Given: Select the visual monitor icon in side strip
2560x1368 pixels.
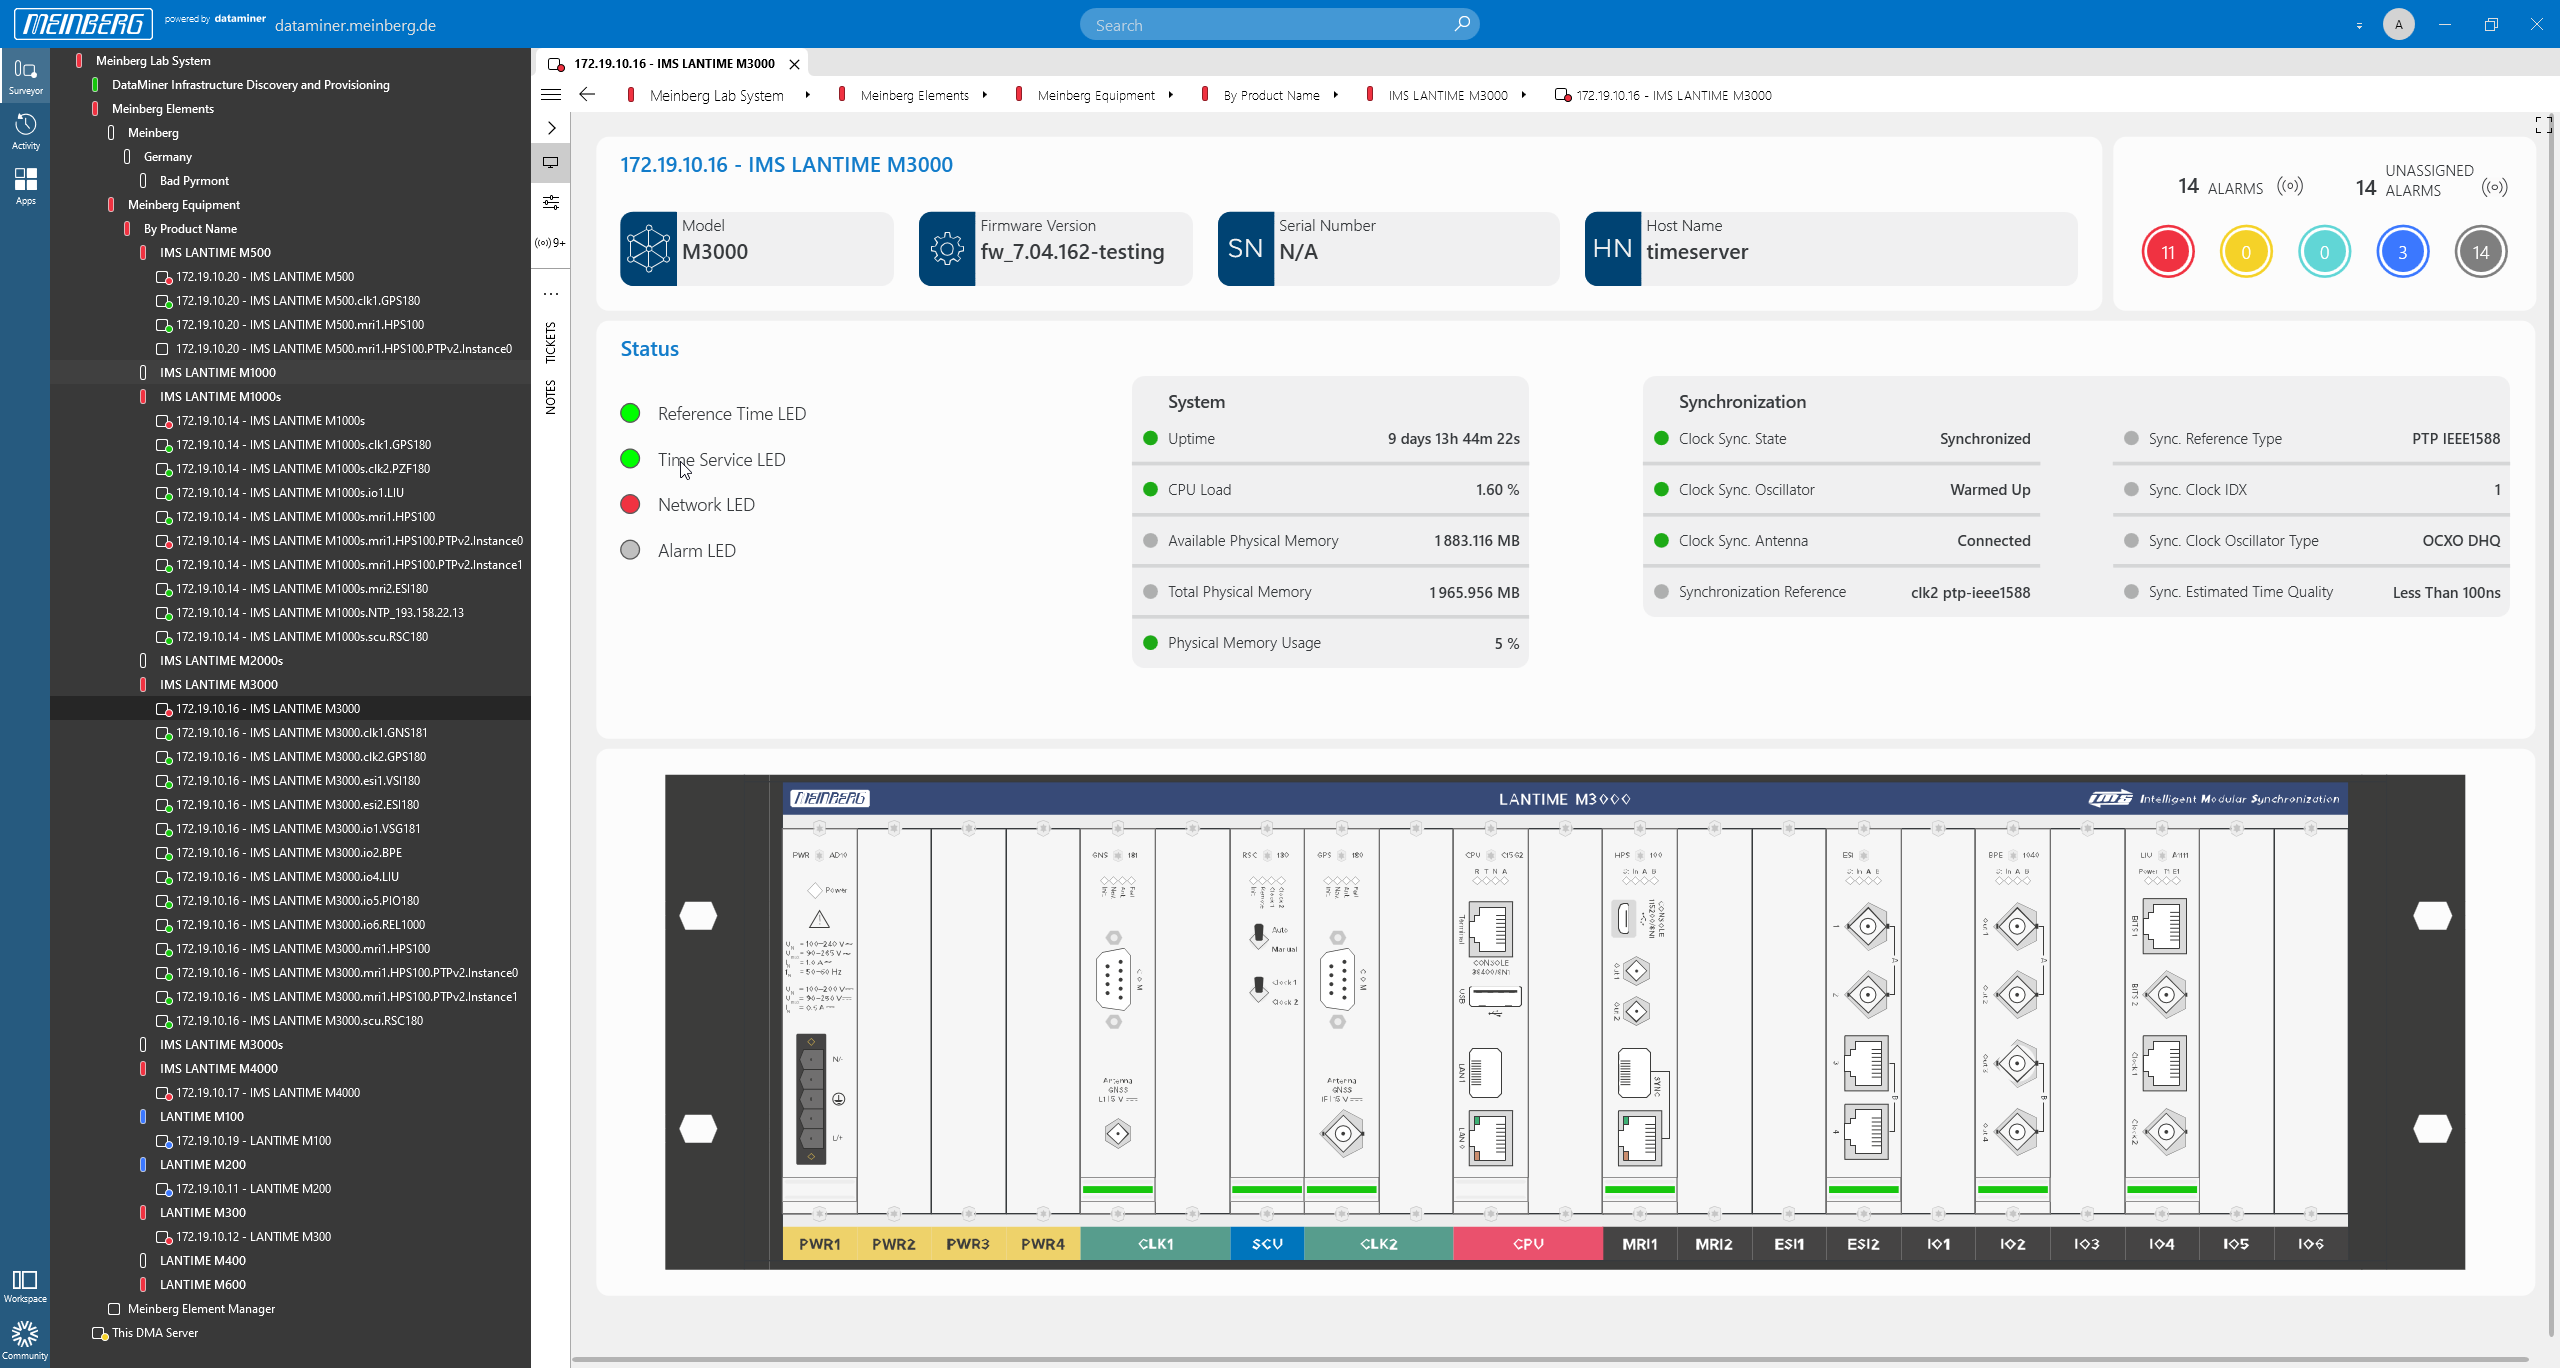Looking at the screenshot, I should coord(551,162).
